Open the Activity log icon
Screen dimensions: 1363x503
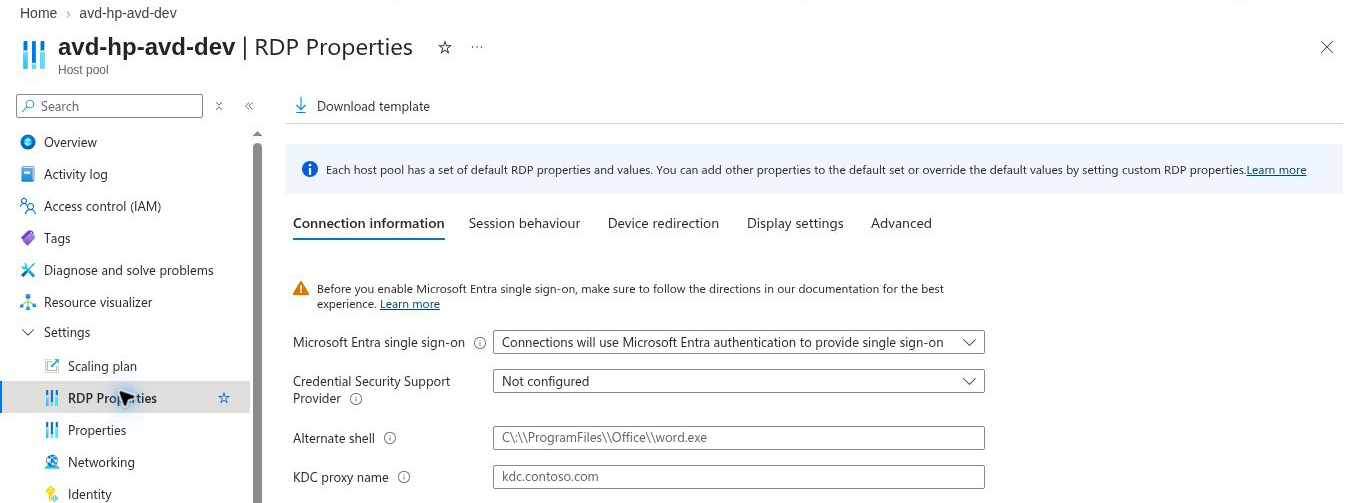coord(28,174)
